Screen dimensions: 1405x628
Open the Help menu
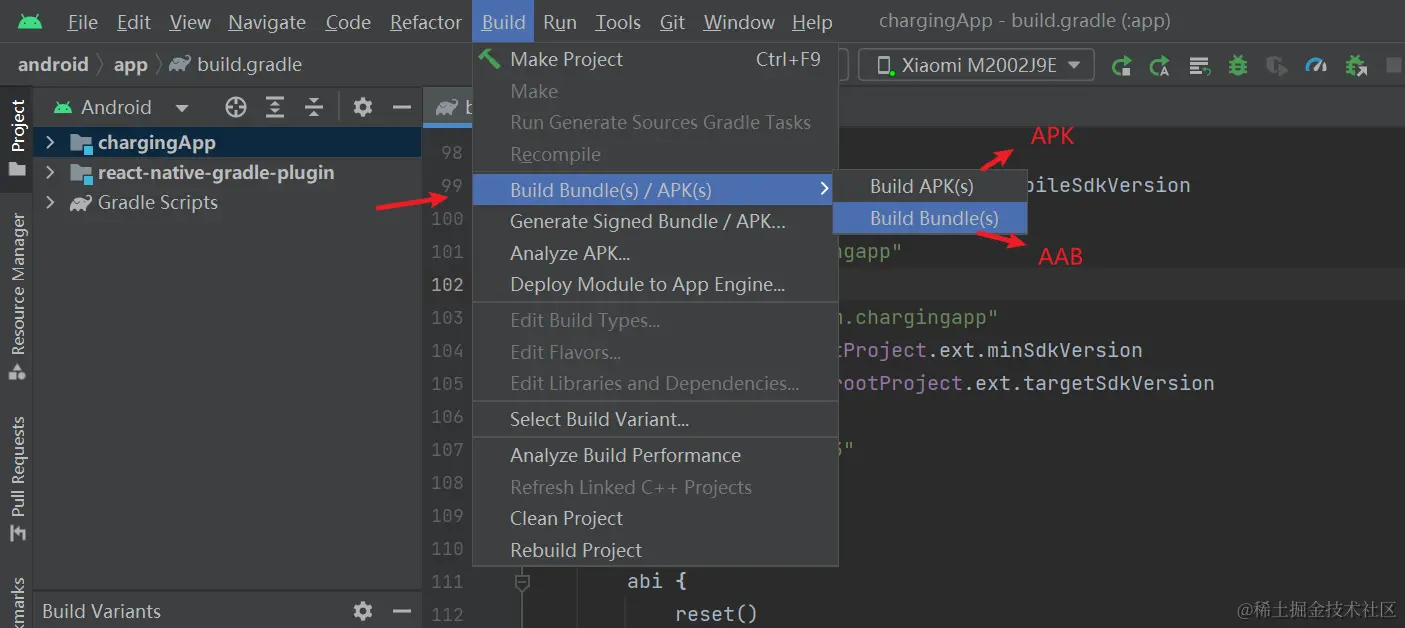point(812,22)
